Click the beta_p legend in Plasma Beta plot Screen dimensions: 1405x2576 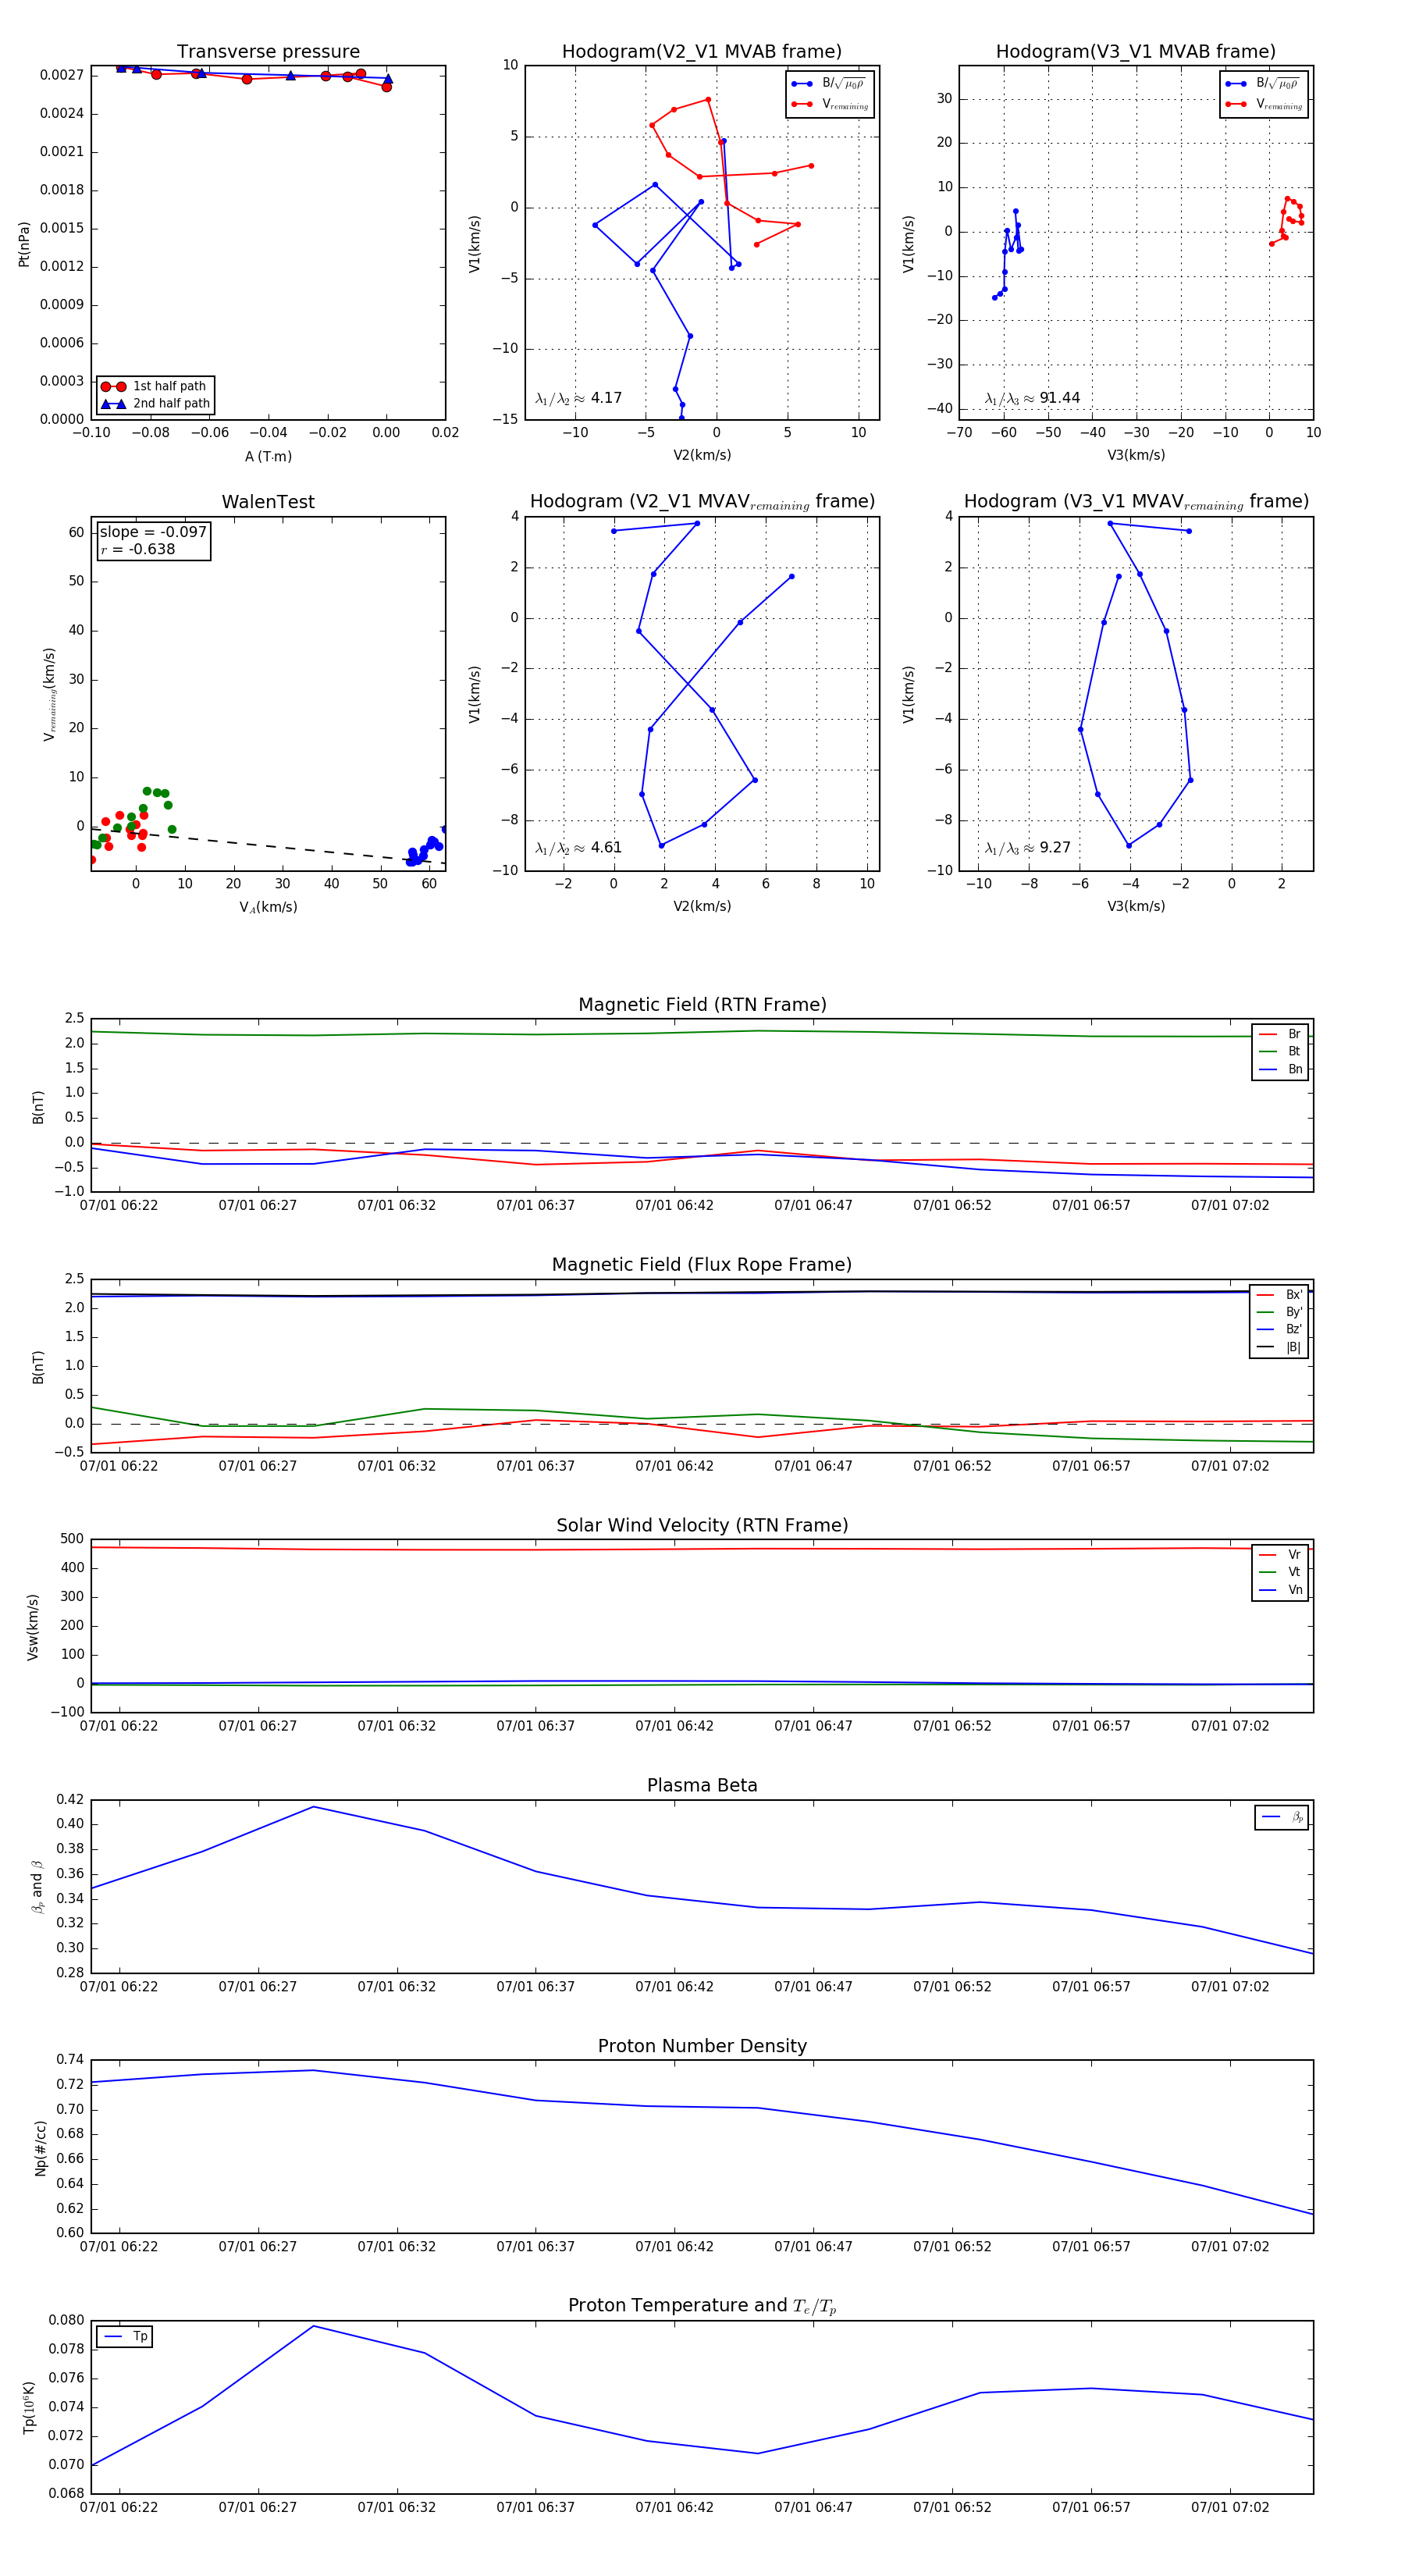click(1282, 1818)
